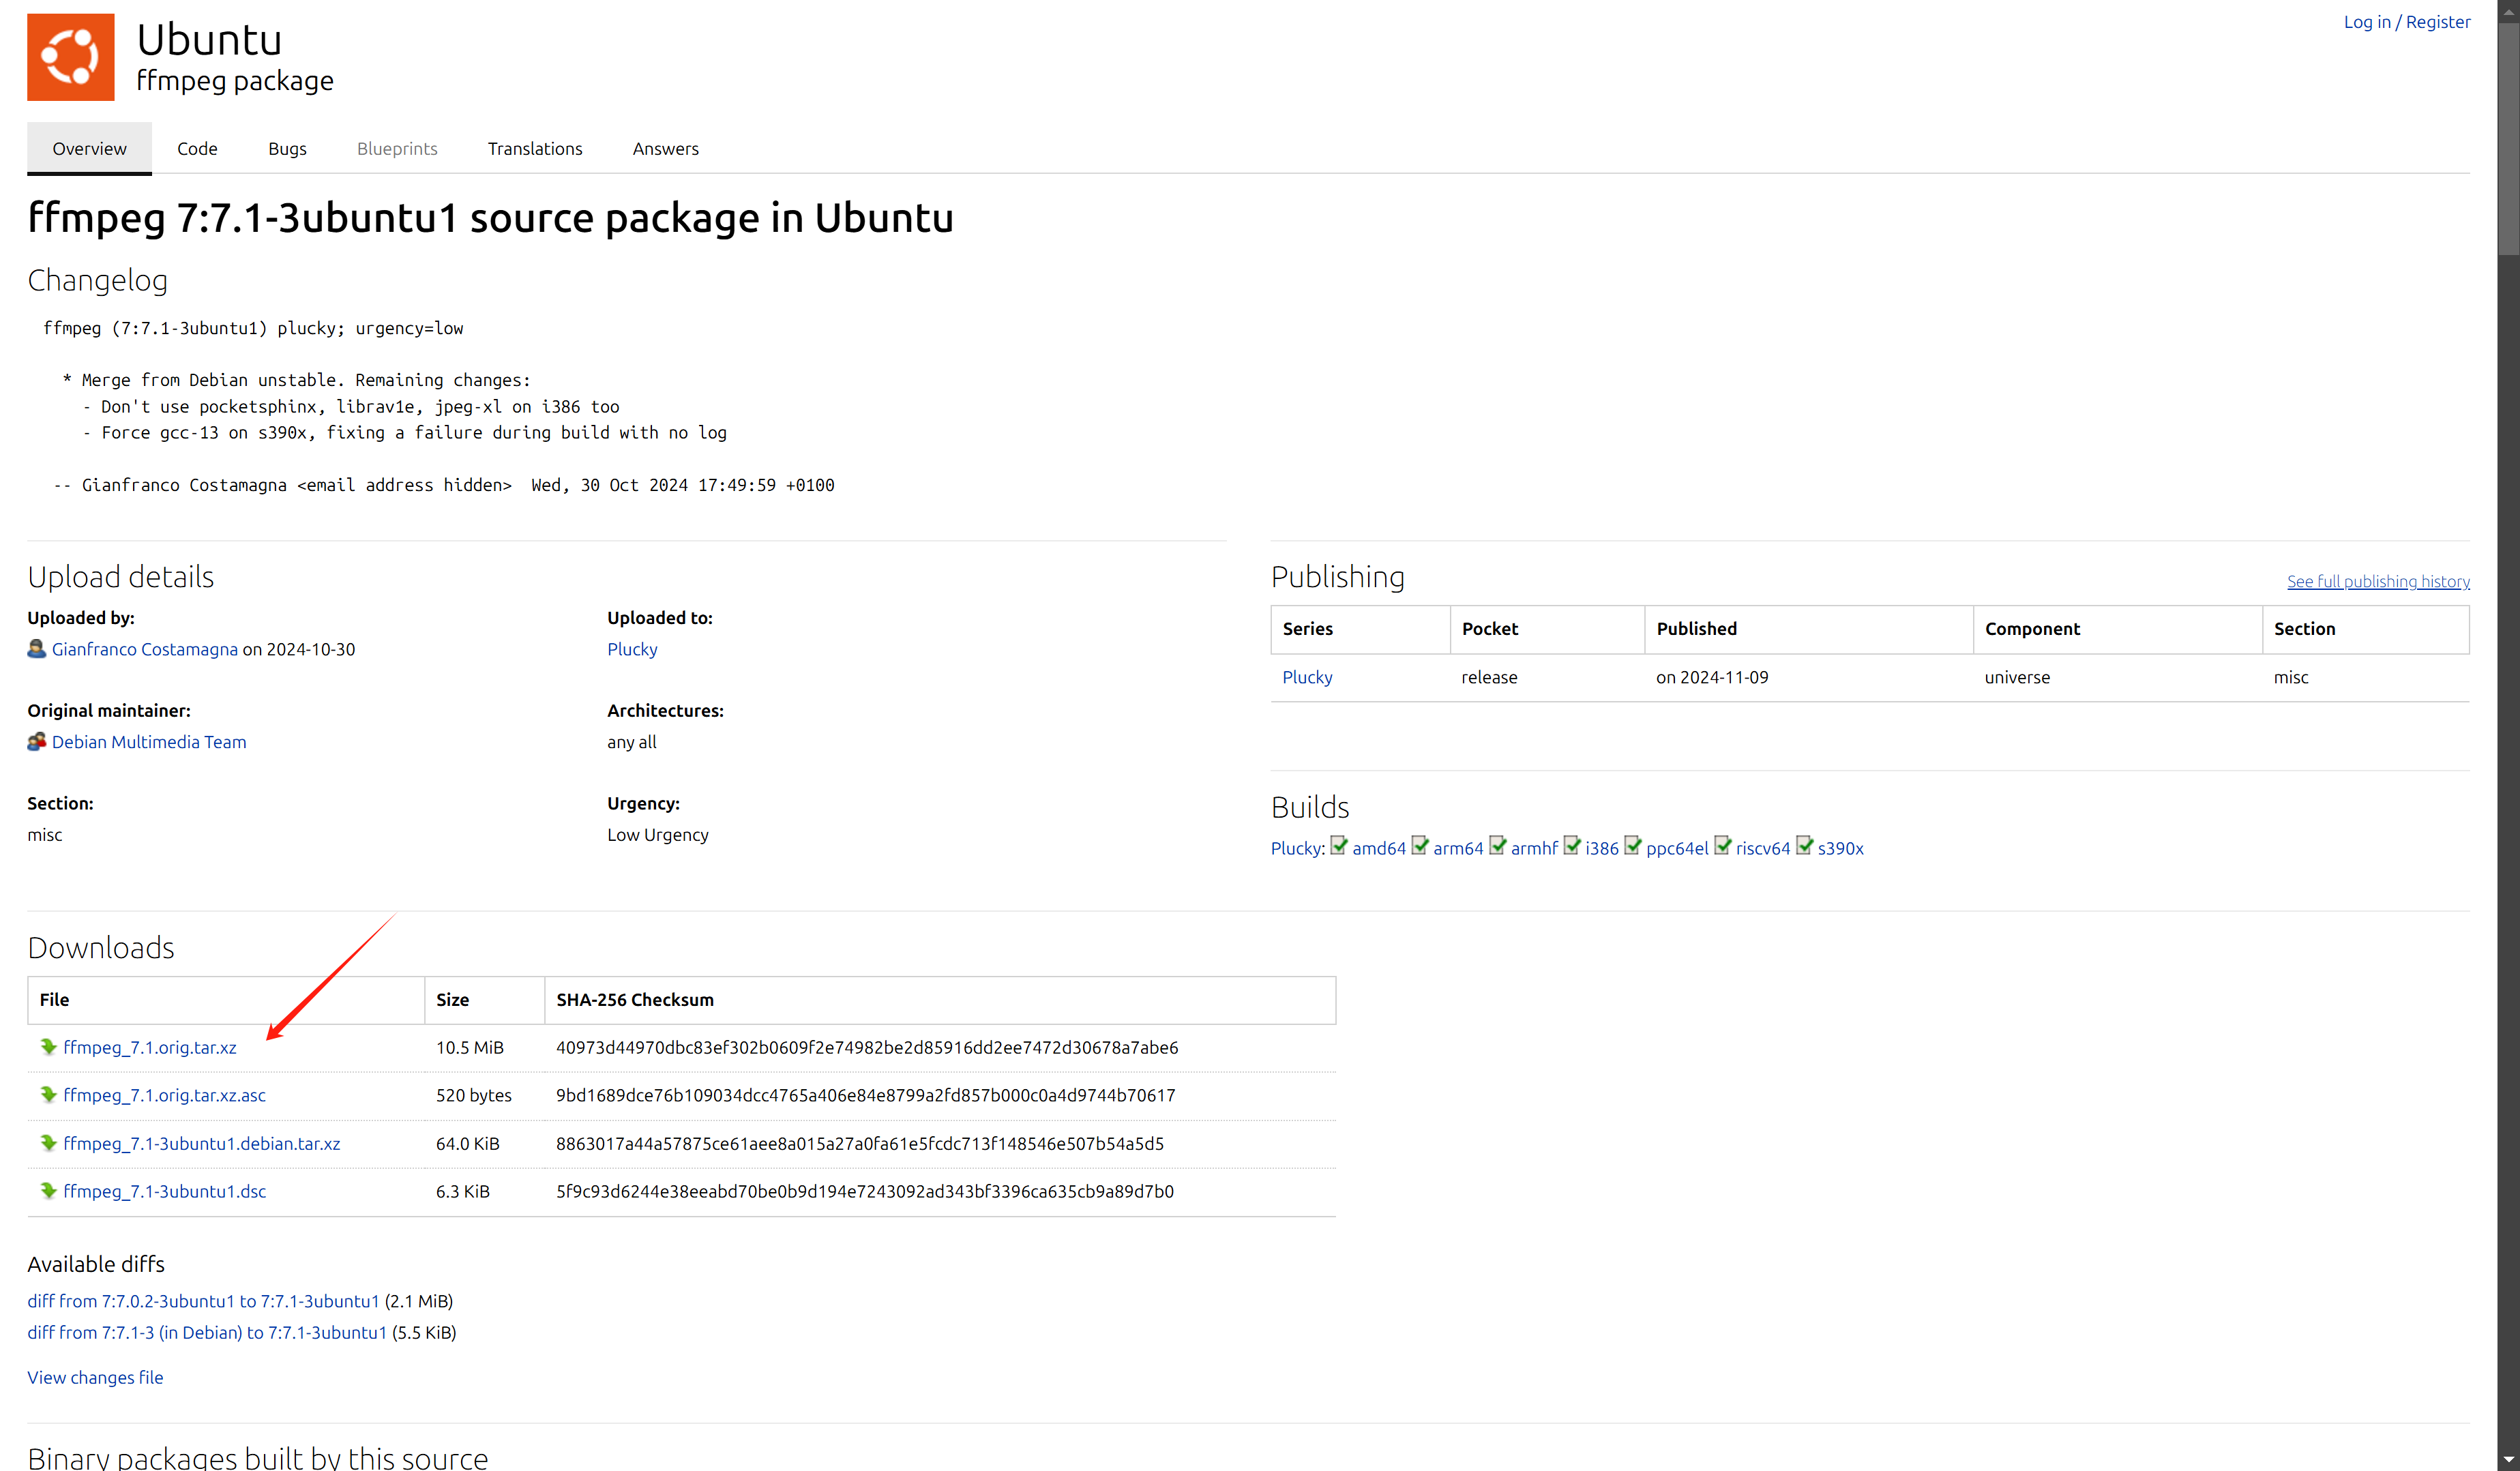Click the Ubuntu logo icon
The height and width of the screenshot is (1471, 2520).
[70, 57]
